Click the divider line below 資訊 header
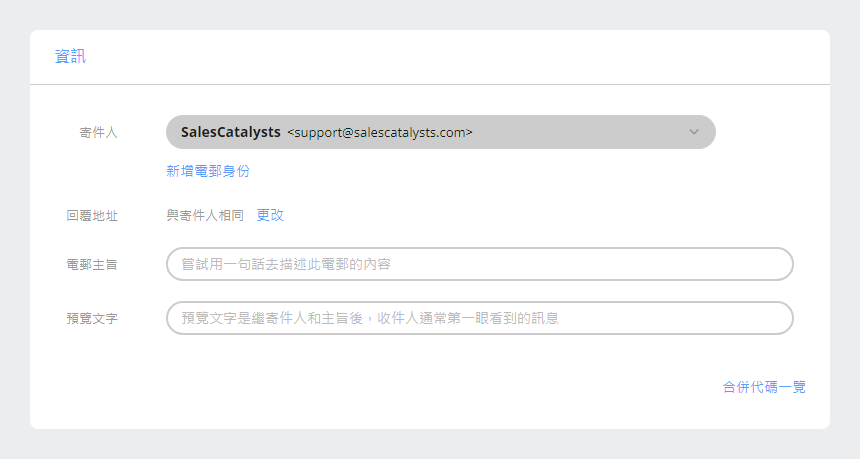 [430, 85]
